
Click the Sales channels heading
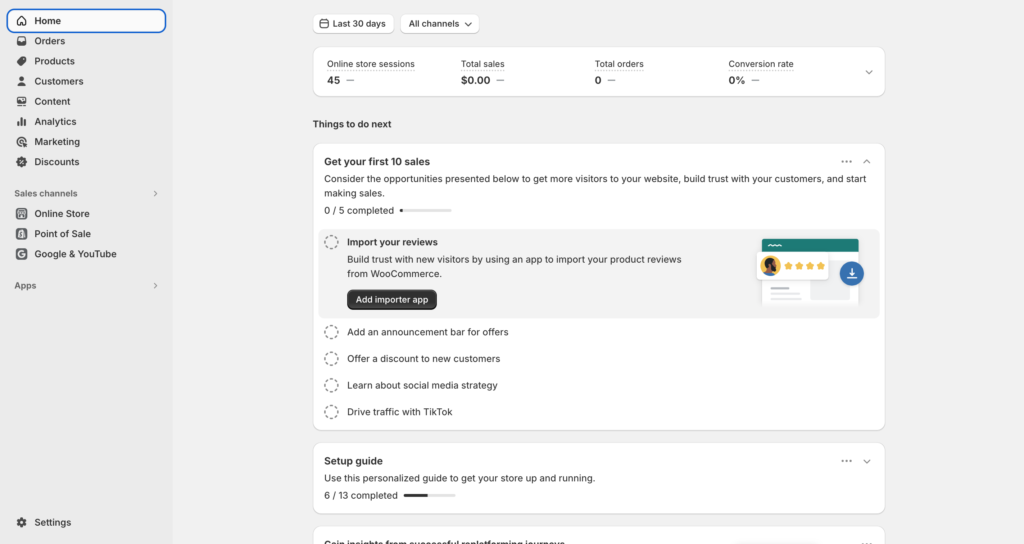point(46,194)
